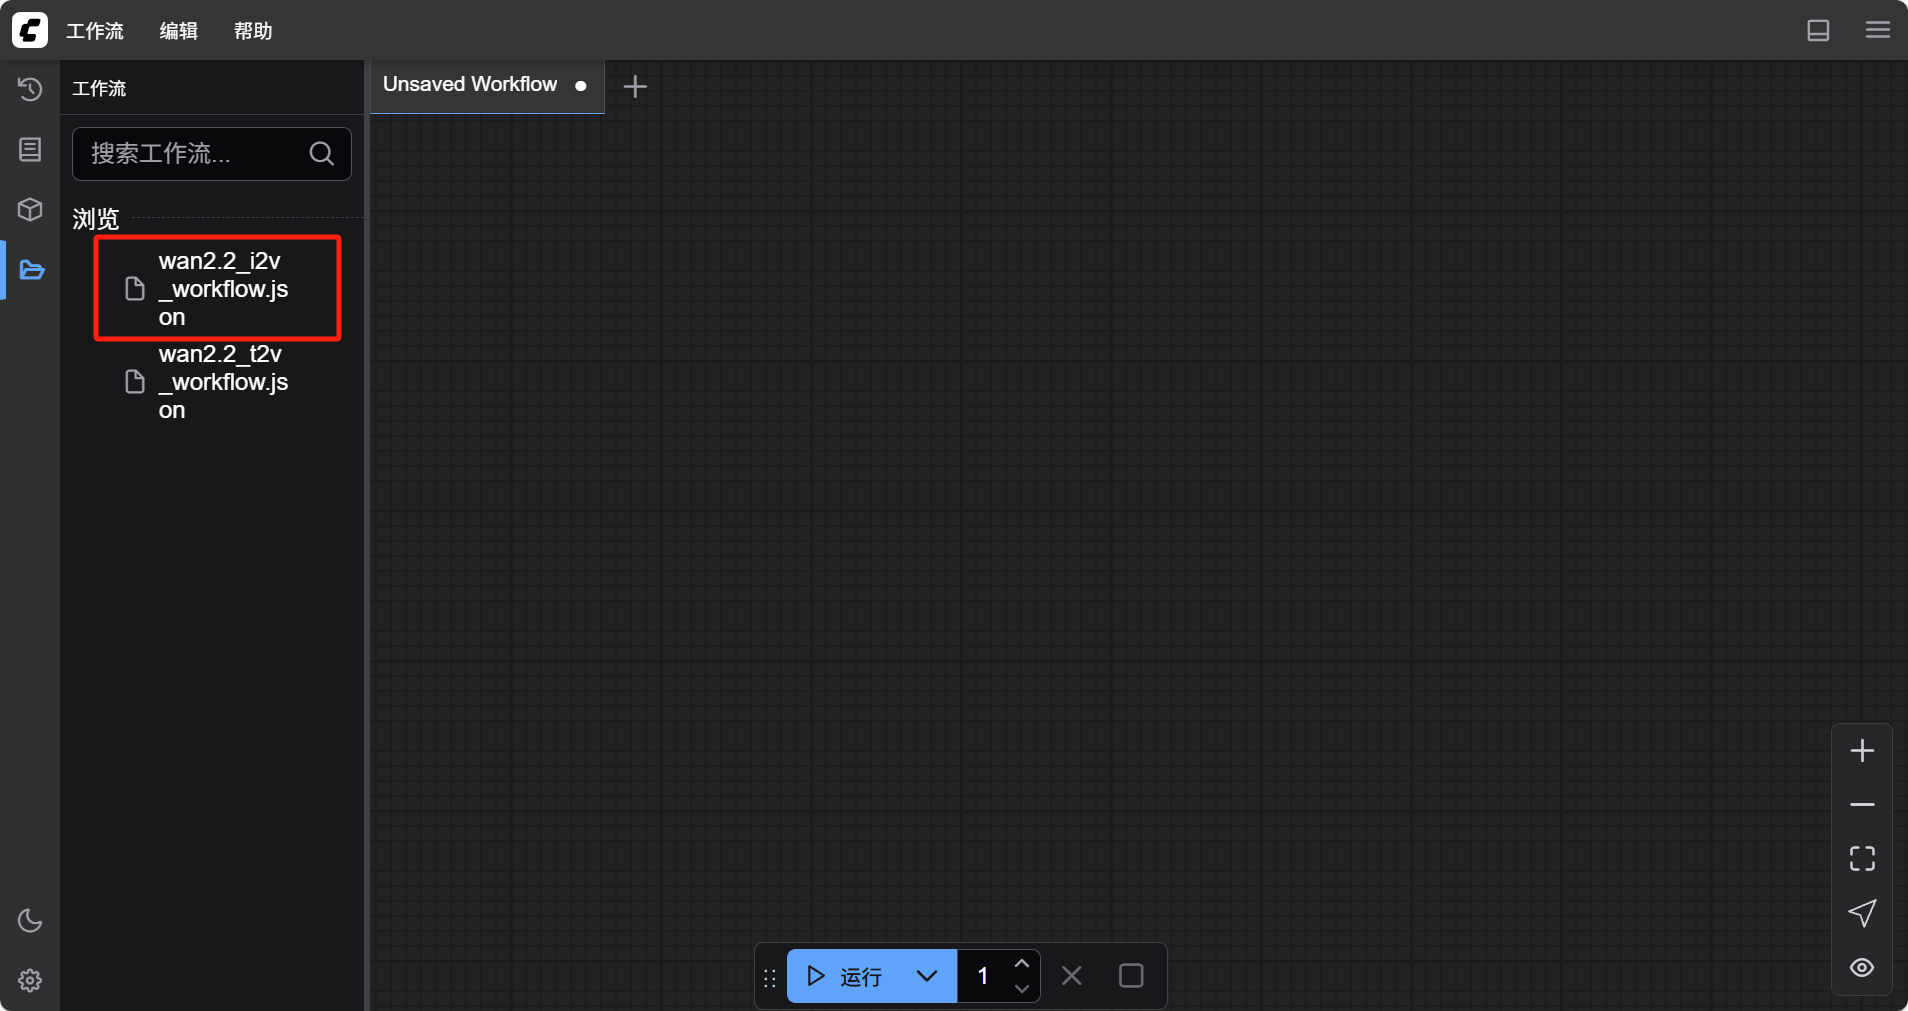Open settings with the gear icon
Screen dimensions: 1908x1011
(x=30, y=980)
